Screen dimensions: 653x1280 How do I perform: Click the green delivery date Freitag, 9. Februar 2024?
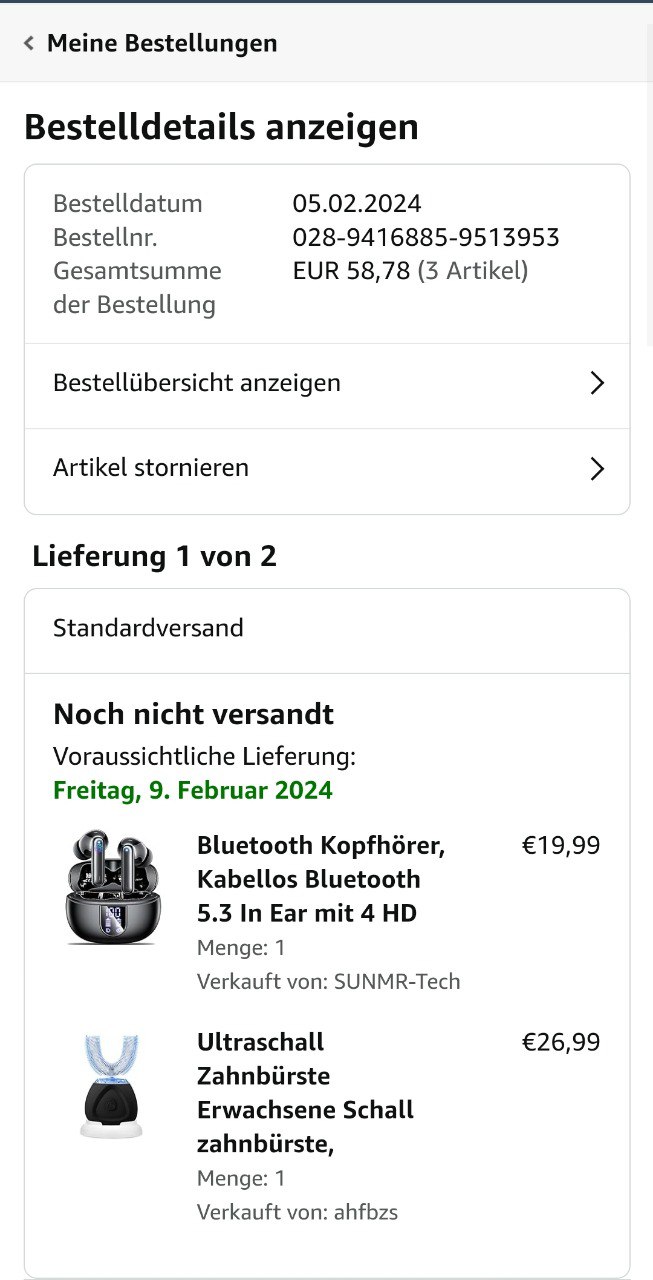pos(193,790)
